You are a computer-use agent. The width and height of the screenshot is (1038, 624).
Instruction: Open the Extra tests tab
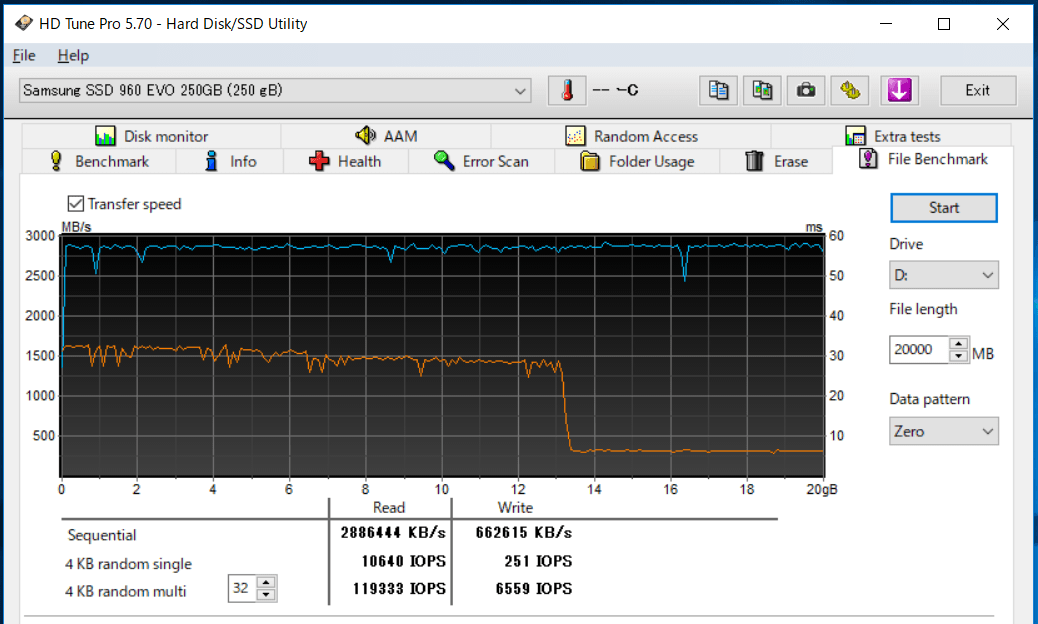click(x=892, y=136)
